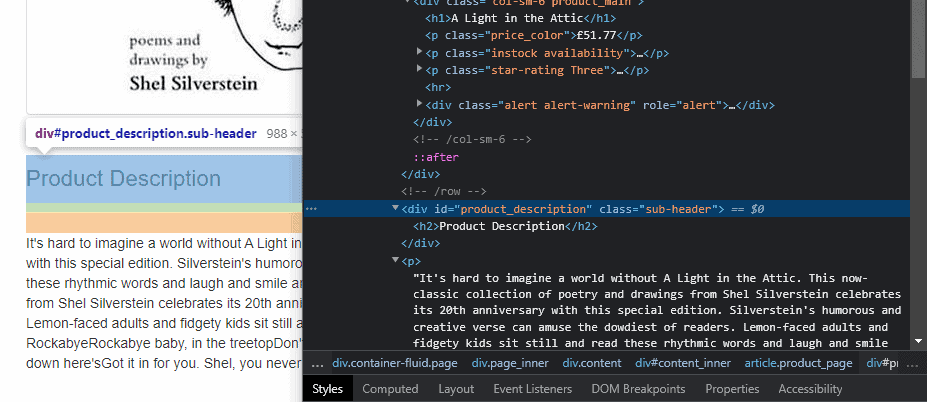This screenshot has width=927, height=402.
Task: Click the left breadcrumb overflow ellipsis
Action: 317,363
